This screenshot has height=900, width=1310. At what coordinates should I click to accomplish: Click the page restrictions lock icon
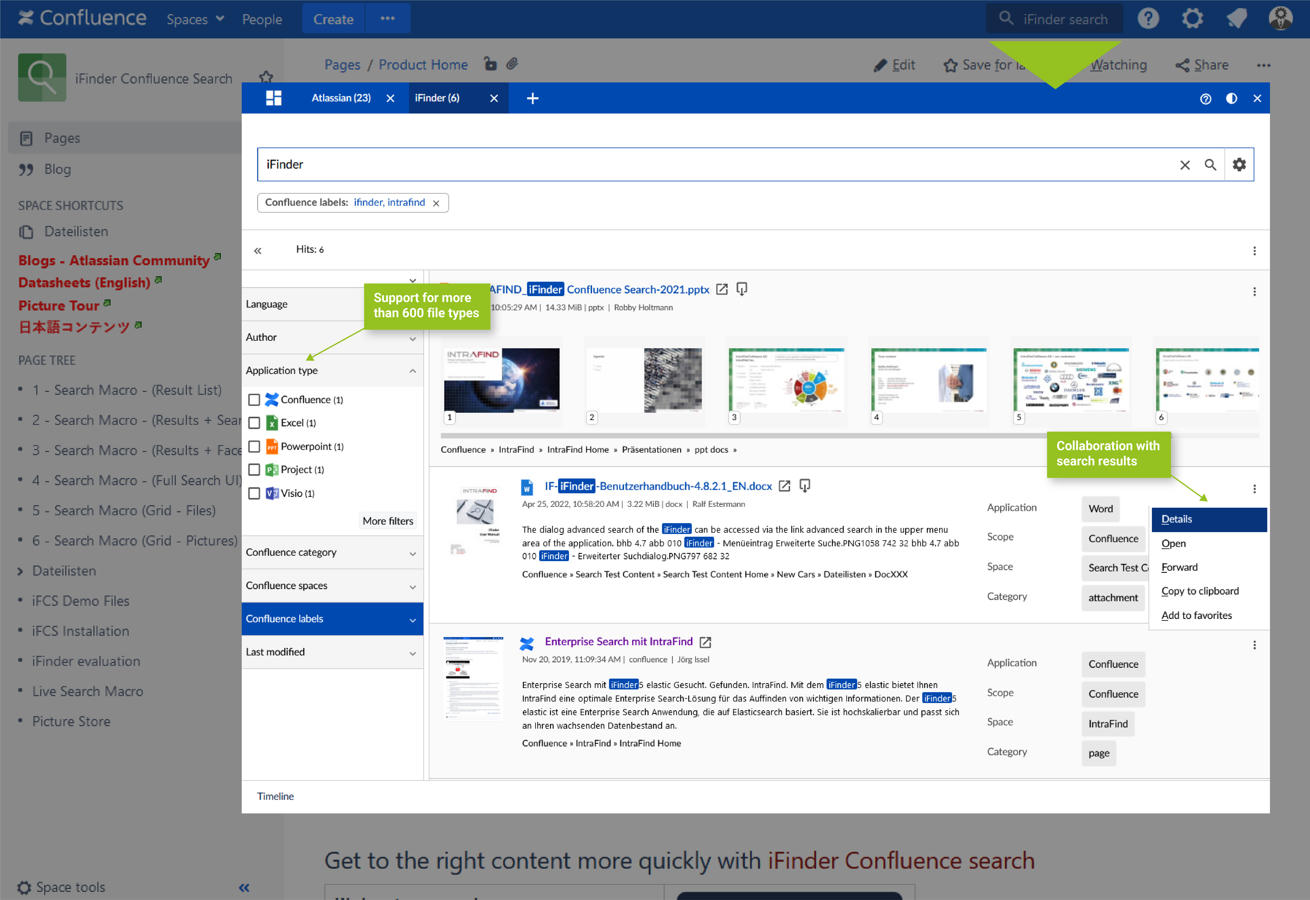(490, 64)
